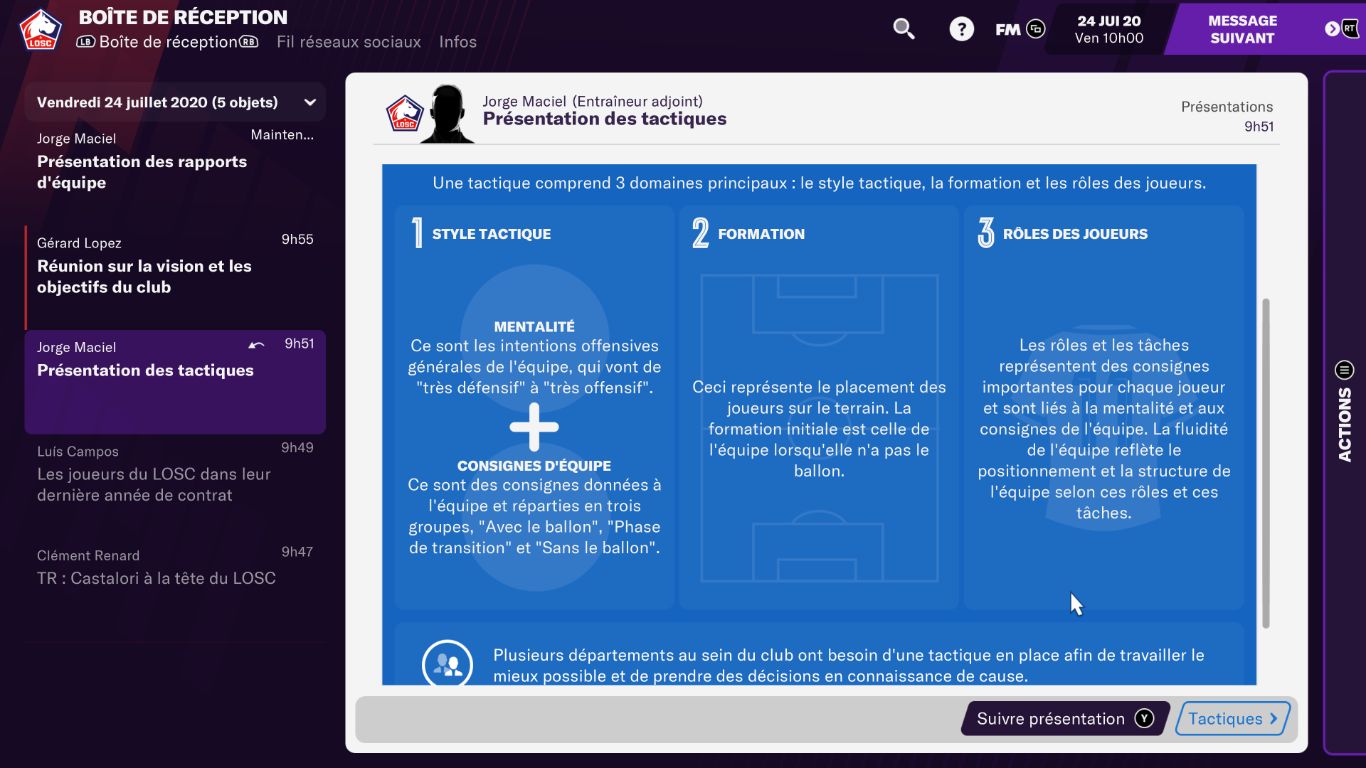
Task: Click the replied arrow icon on Présentation des tactiques
Action: point(257,345)
